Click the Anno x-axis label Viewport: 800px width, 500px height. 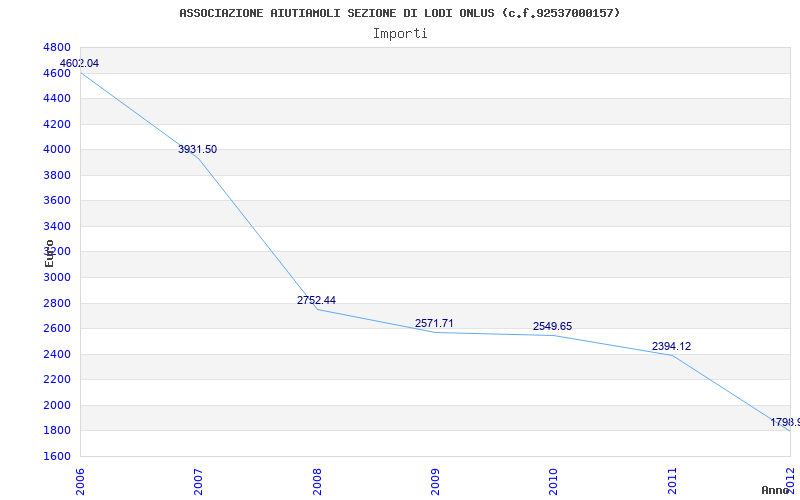click(775, 490)
